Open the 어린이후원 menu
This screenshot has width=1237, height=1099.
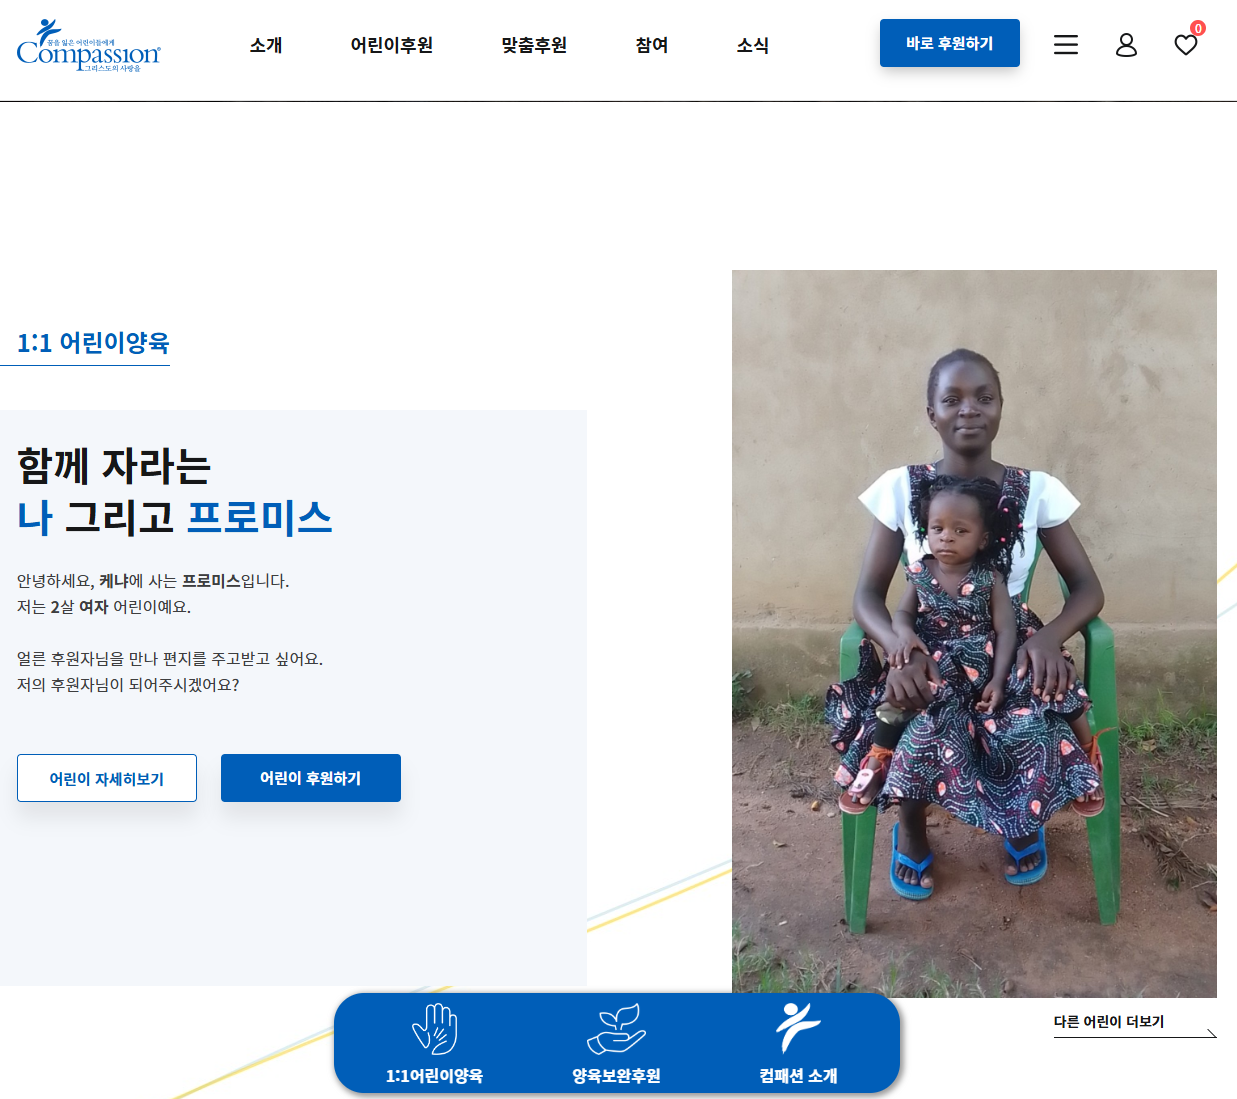click(392, 45)
